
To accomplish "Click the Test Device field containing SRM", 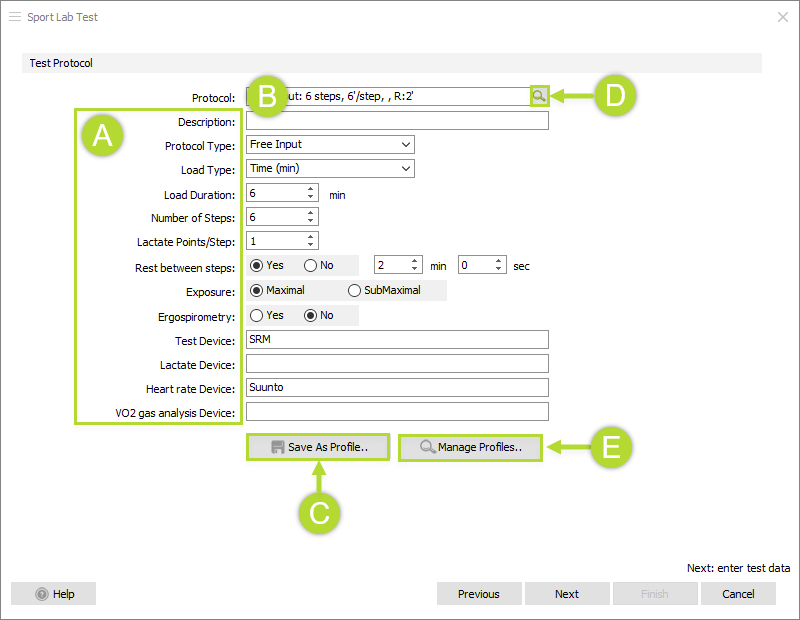I will coord(397,339).
